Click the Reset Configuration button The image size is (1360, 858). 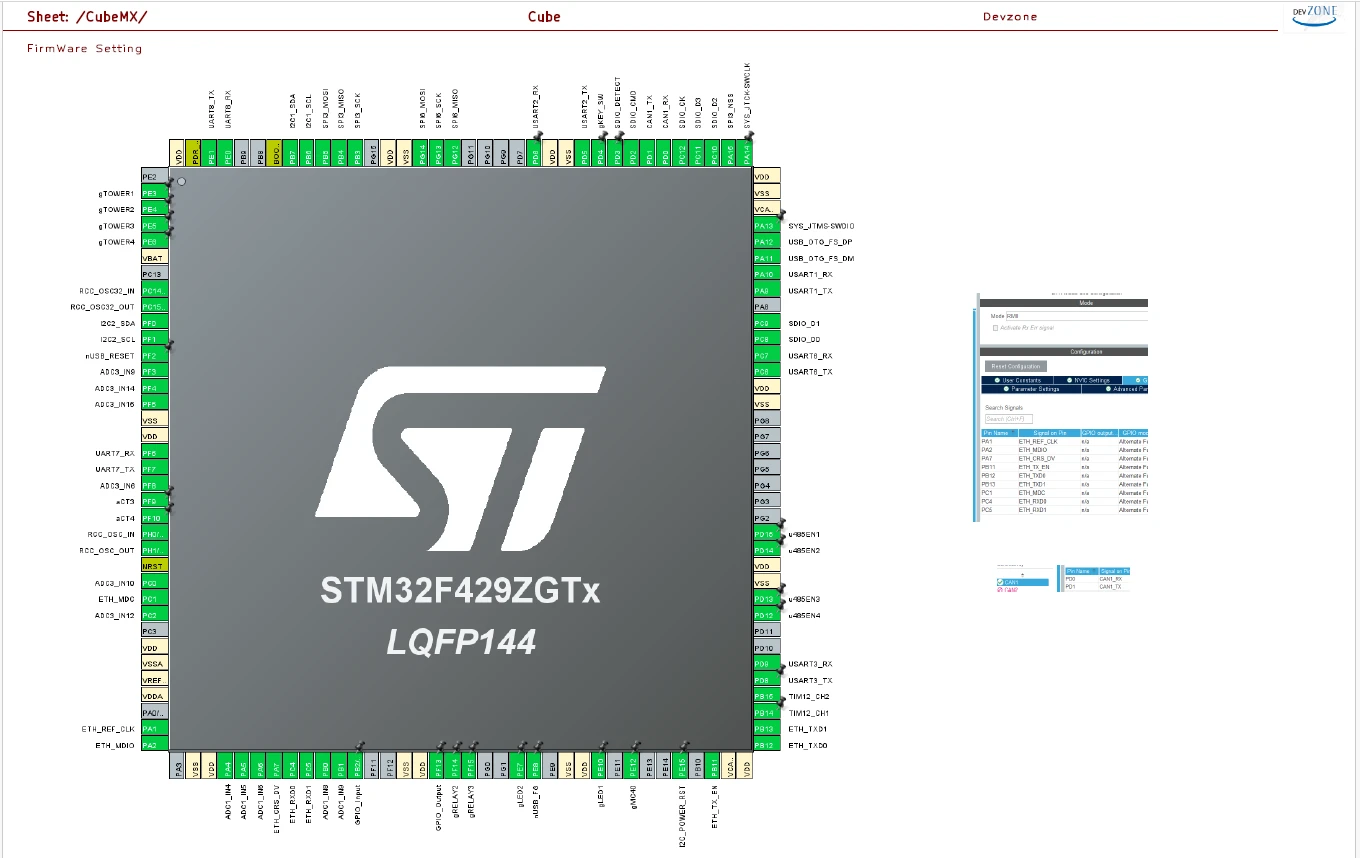[1016, 366]
